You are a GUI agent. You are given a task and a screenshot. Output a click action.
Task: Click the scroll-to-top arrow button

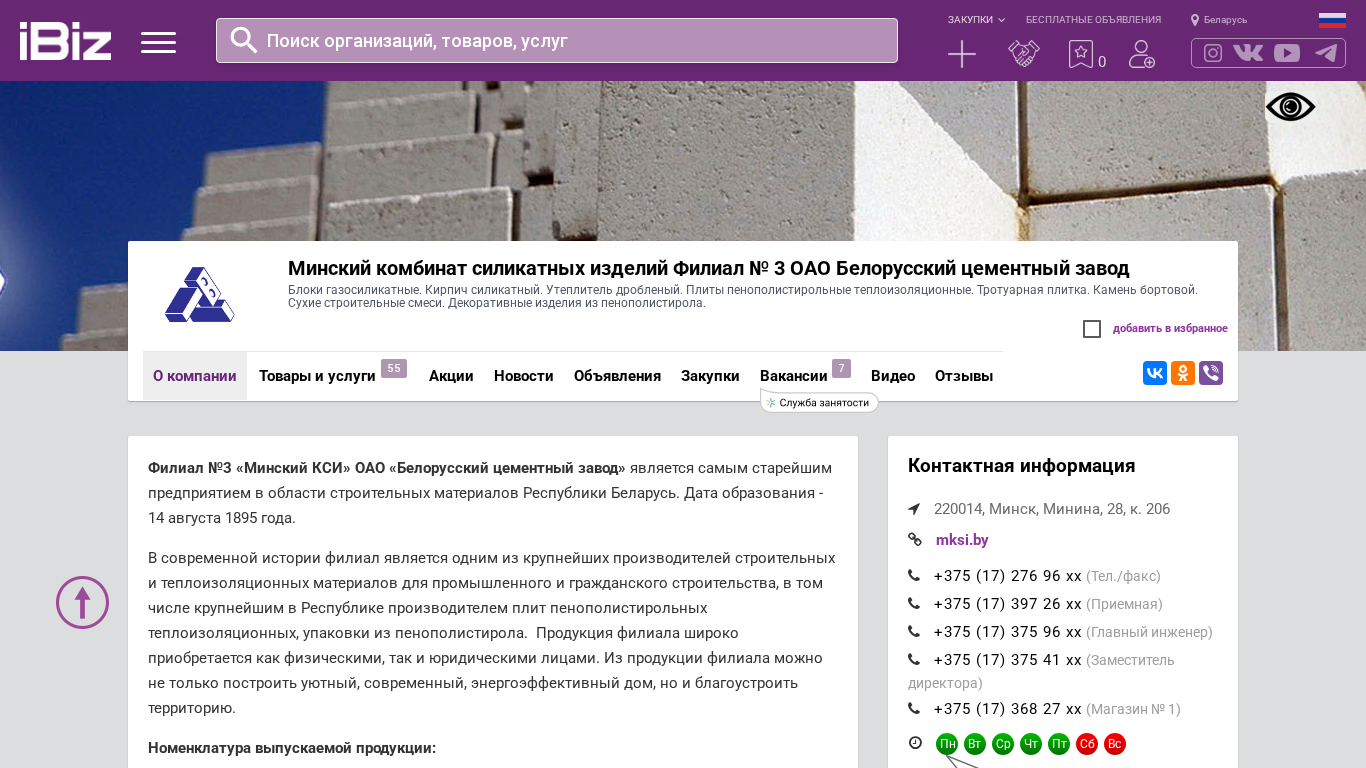[x=82, y=602]
